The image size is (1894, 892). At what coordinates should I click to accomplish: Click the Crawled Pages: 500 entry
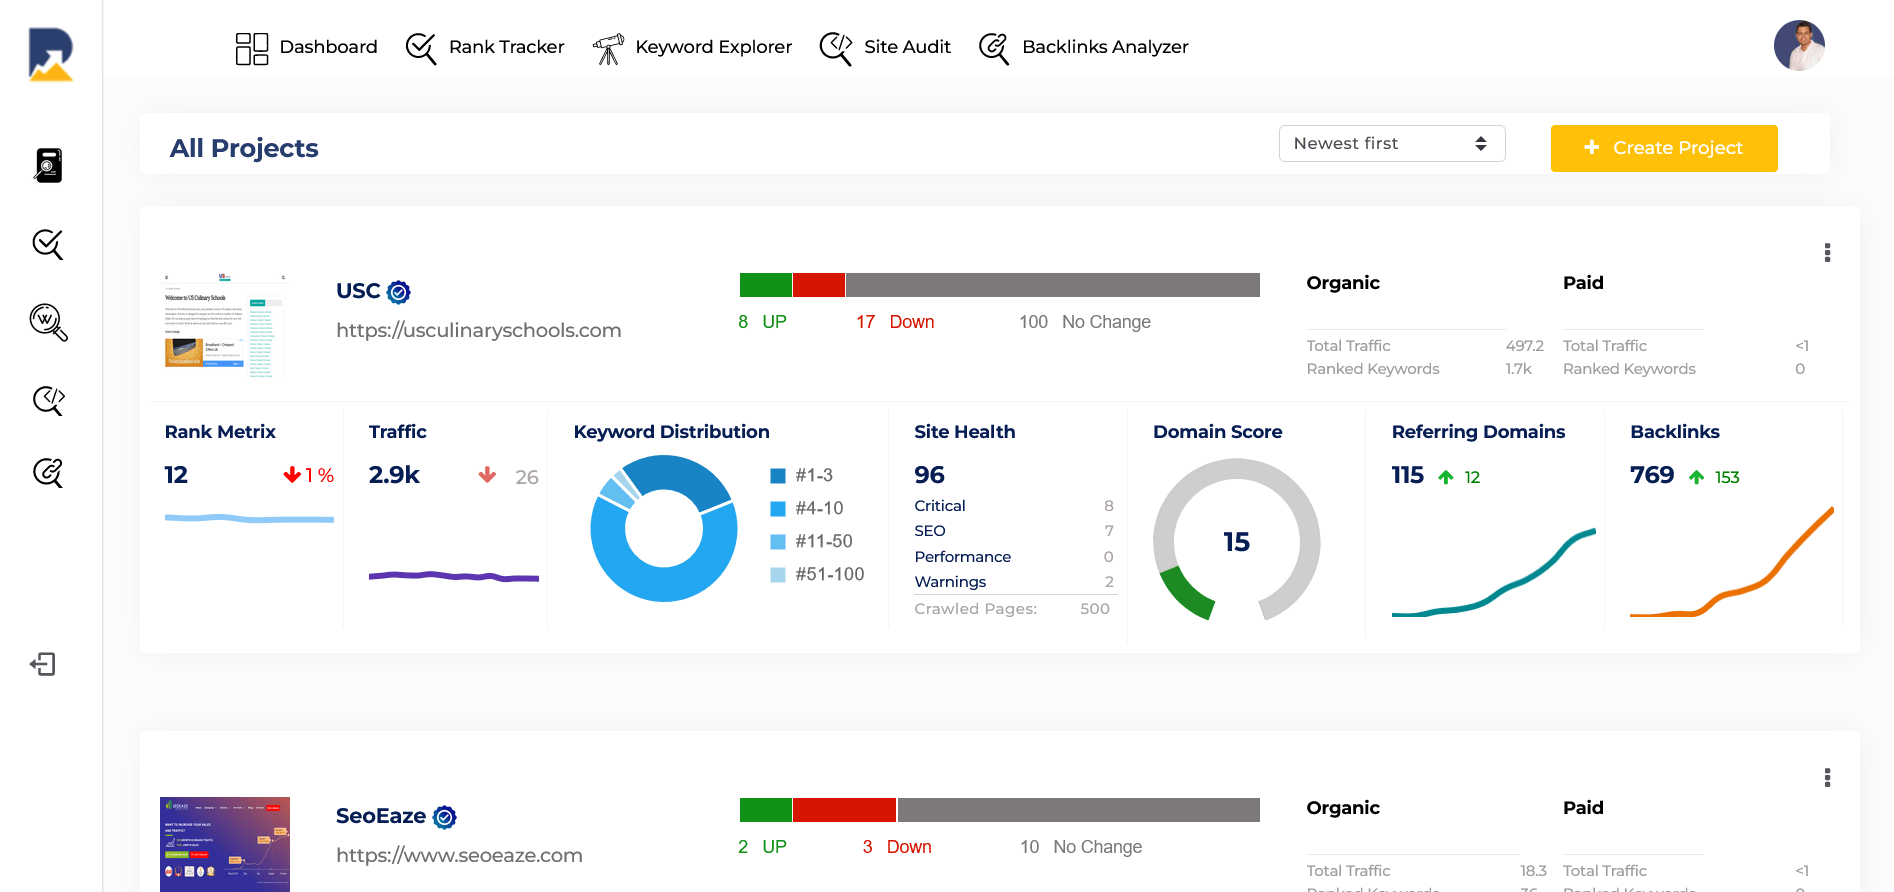1012,609
